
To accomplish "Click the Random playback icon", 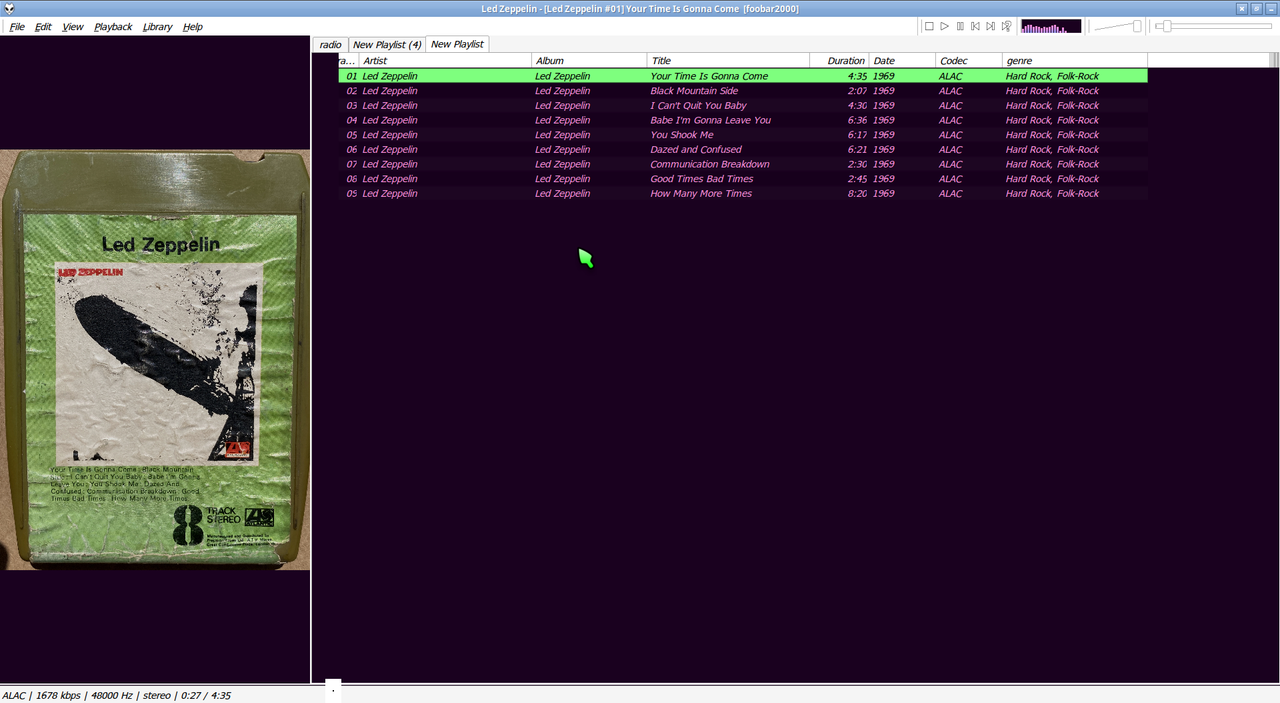I will 1006,27.
